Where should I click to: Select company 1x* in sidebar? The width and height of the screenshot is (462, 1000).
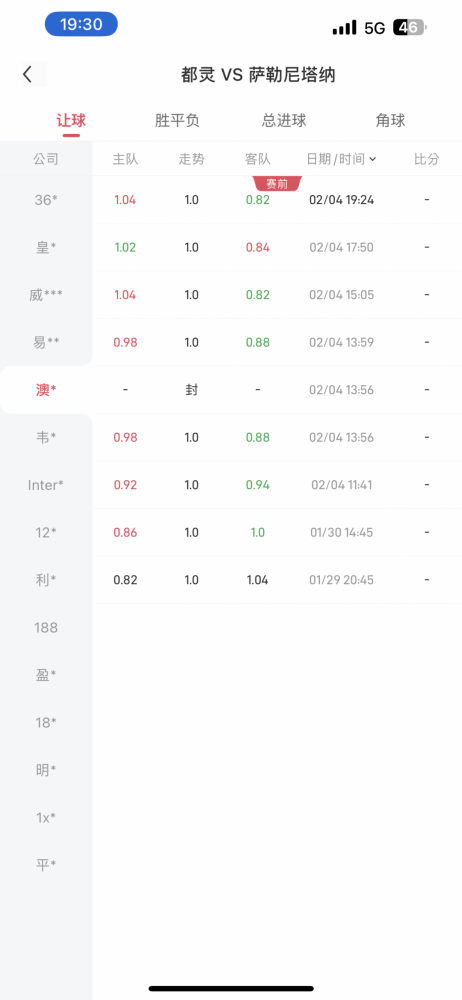click(x=46, y=818)
